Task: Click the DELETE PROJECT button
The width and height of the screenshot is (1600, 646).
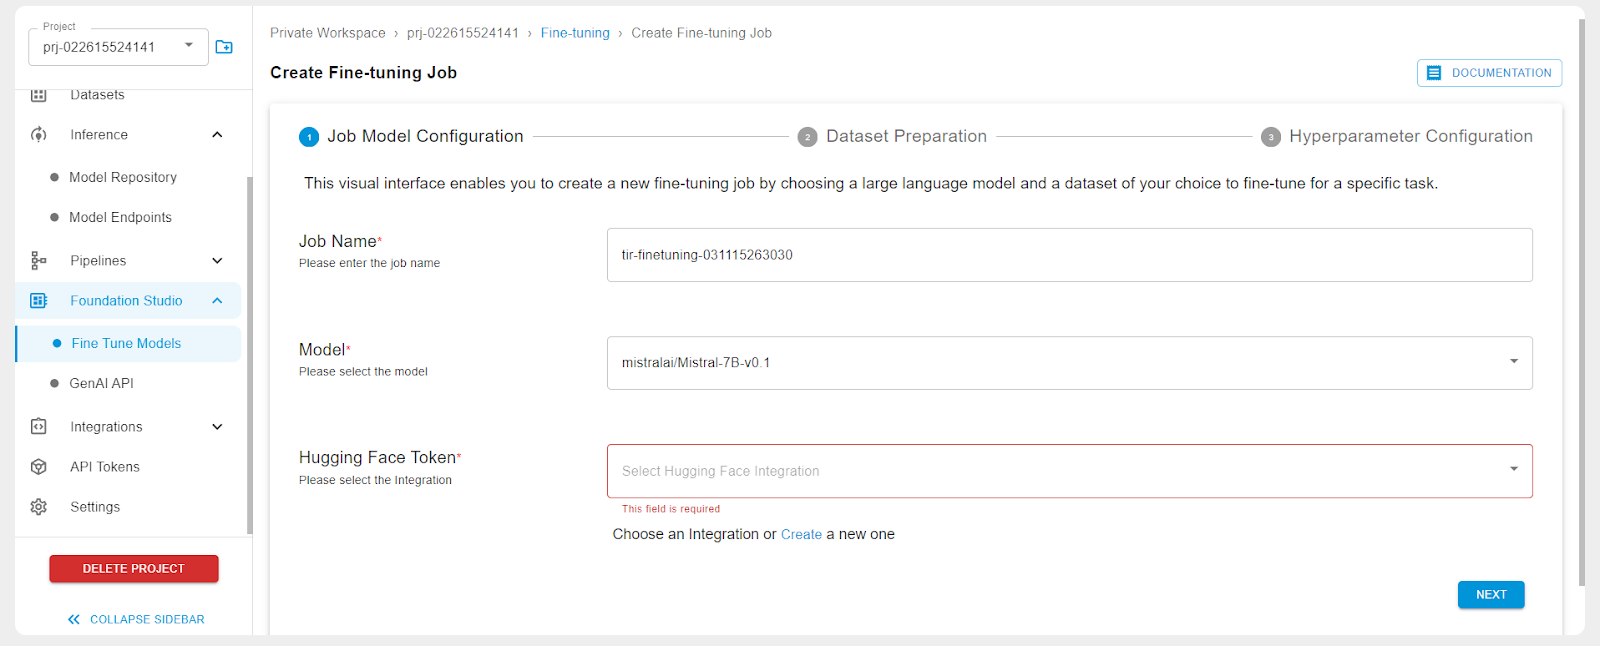Action: tap(134, 569)
